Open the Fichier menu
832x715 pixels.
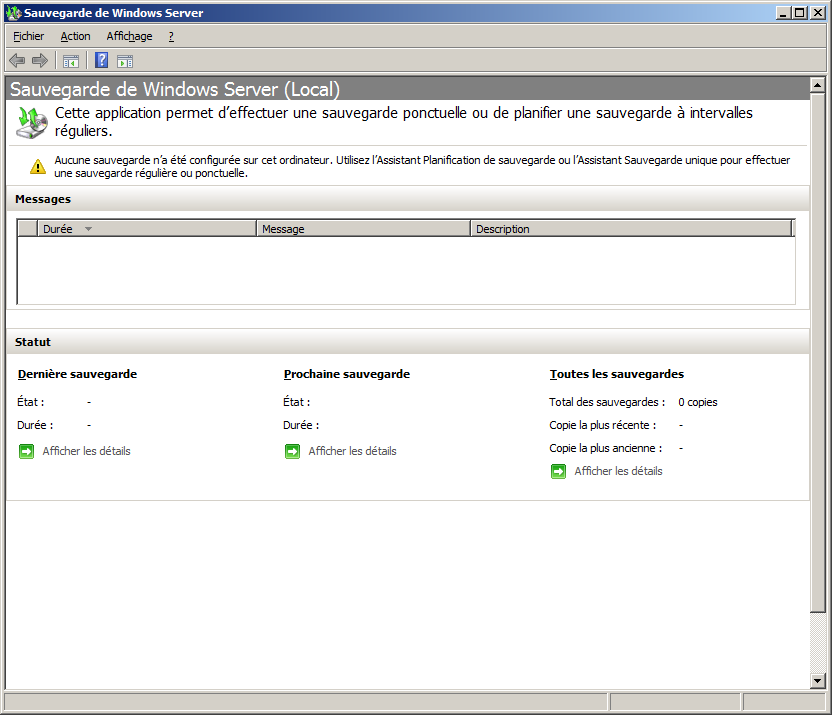click(29, 36)
